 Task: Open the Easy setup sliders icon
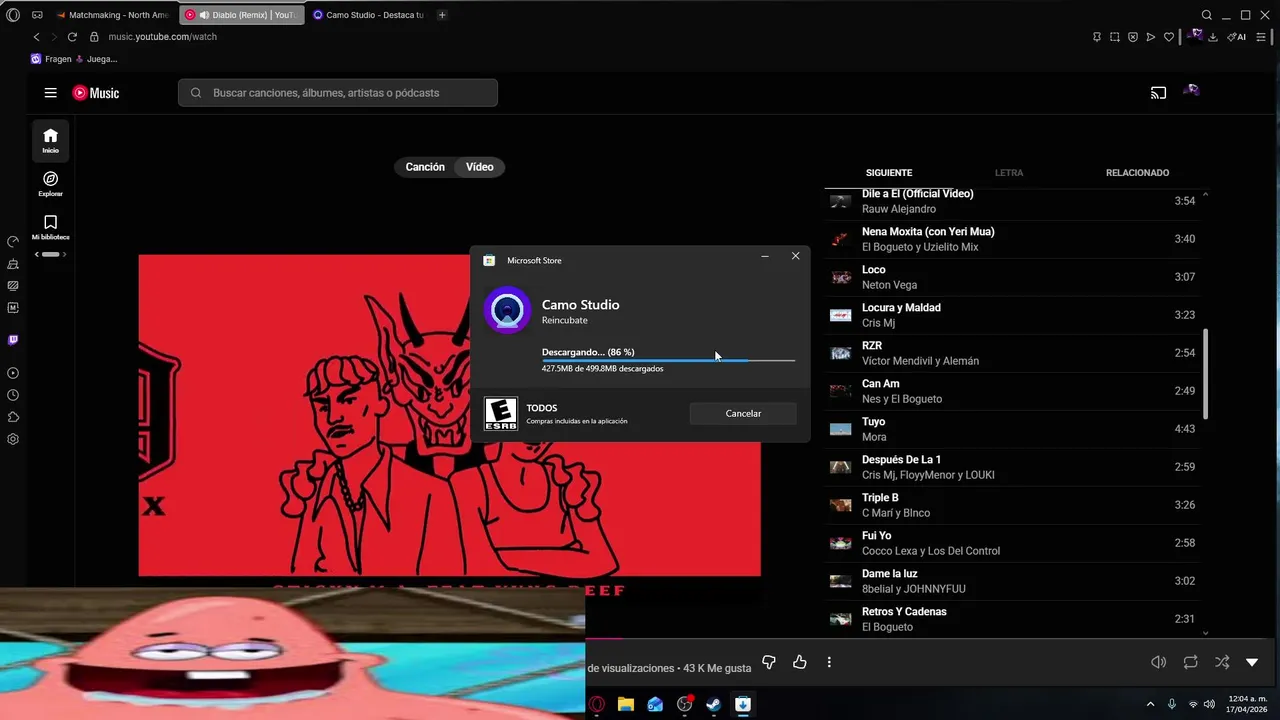(1261, 37)
